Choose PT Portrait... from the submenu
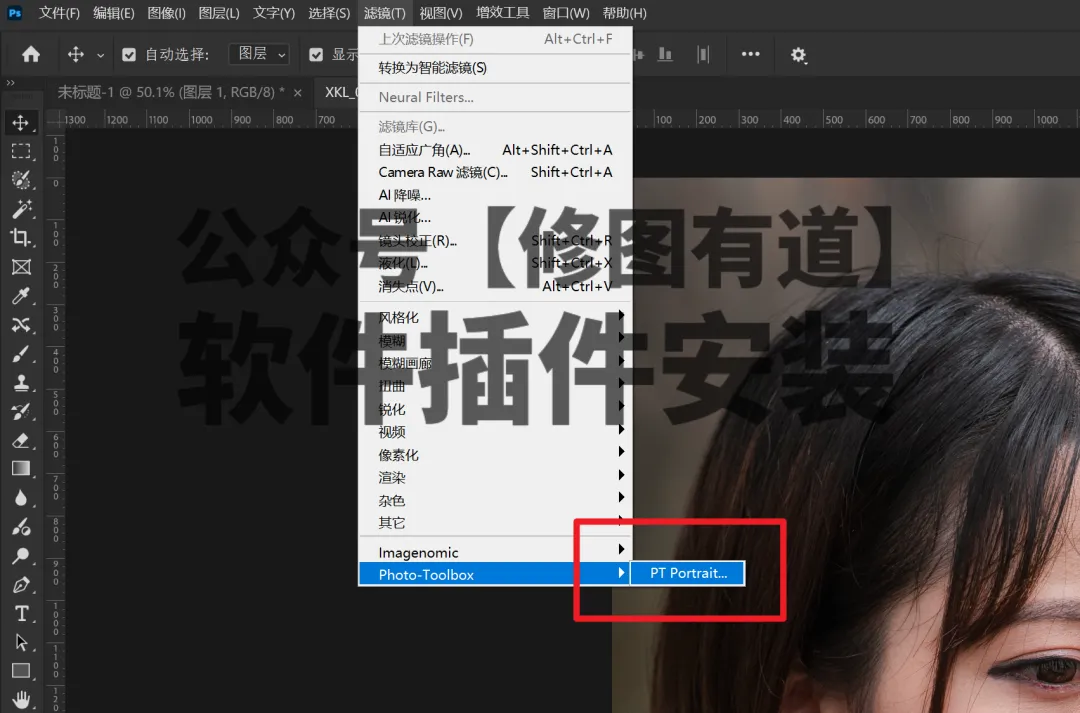 coord(688,573)
